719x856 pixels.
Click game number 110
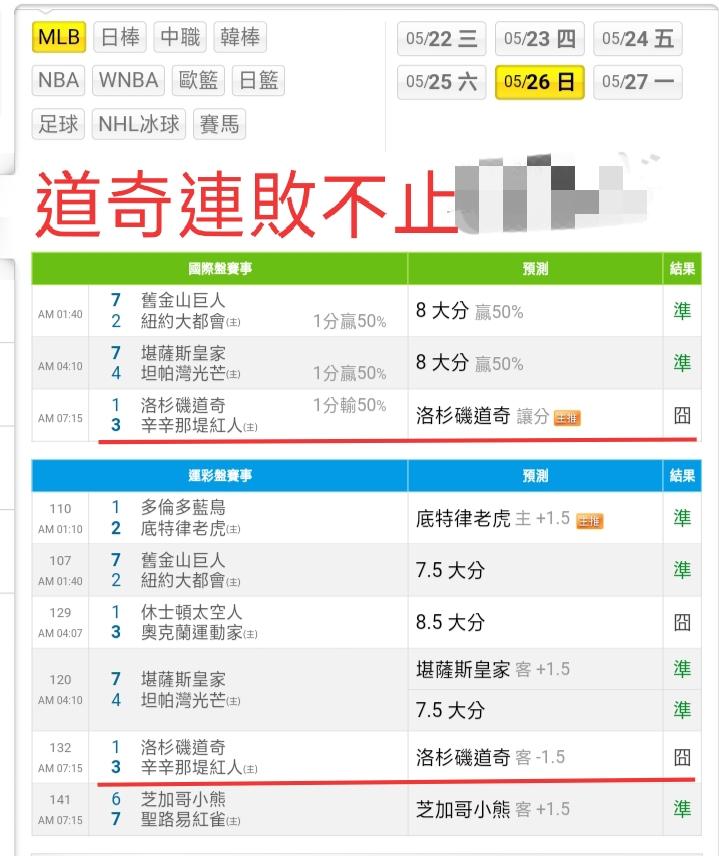tap(60, 509)
